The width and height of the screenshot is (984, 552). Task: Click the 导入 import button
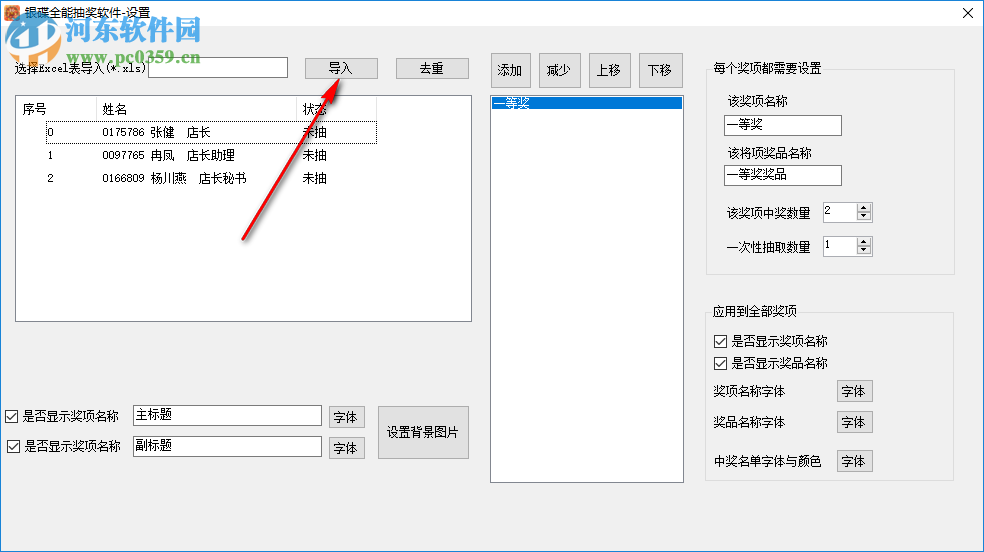(341, 68)
